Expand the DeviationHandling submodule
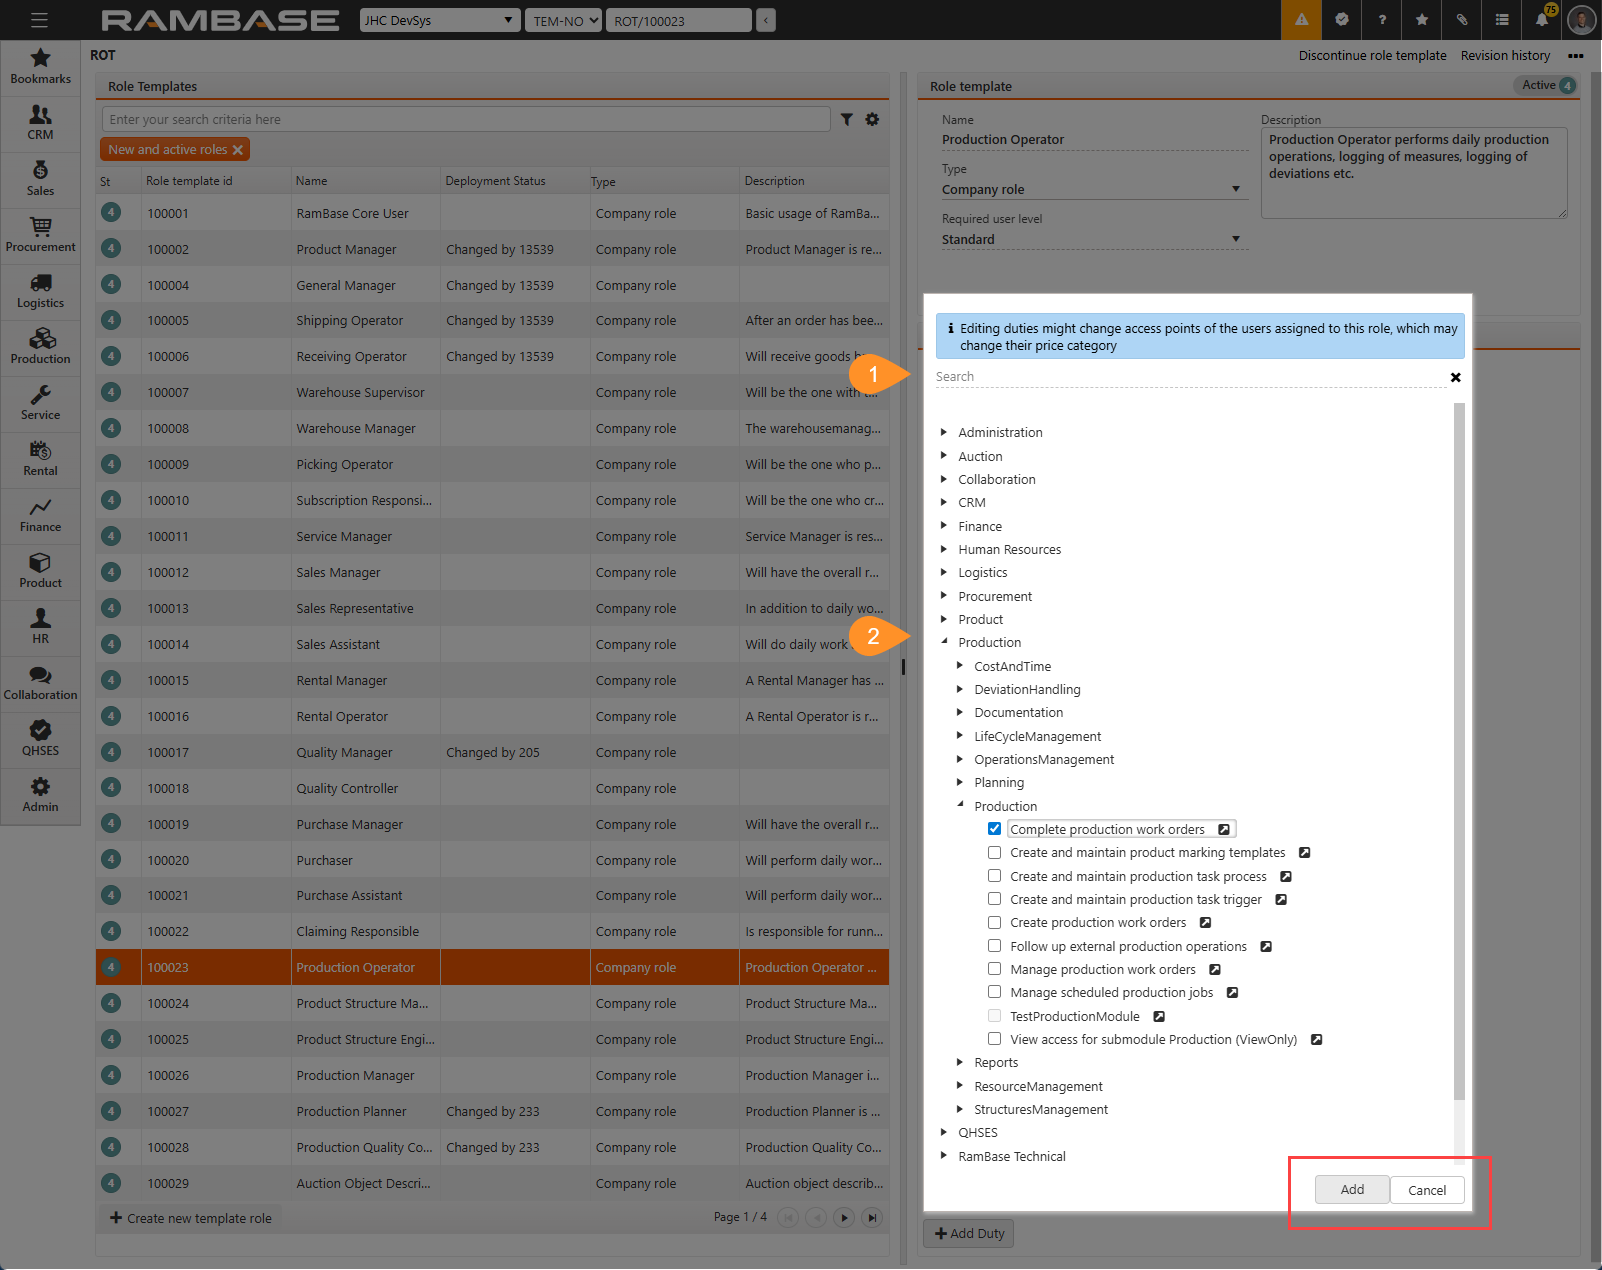This screenshot has width=1602, height=1270. (x=960, y=689)
